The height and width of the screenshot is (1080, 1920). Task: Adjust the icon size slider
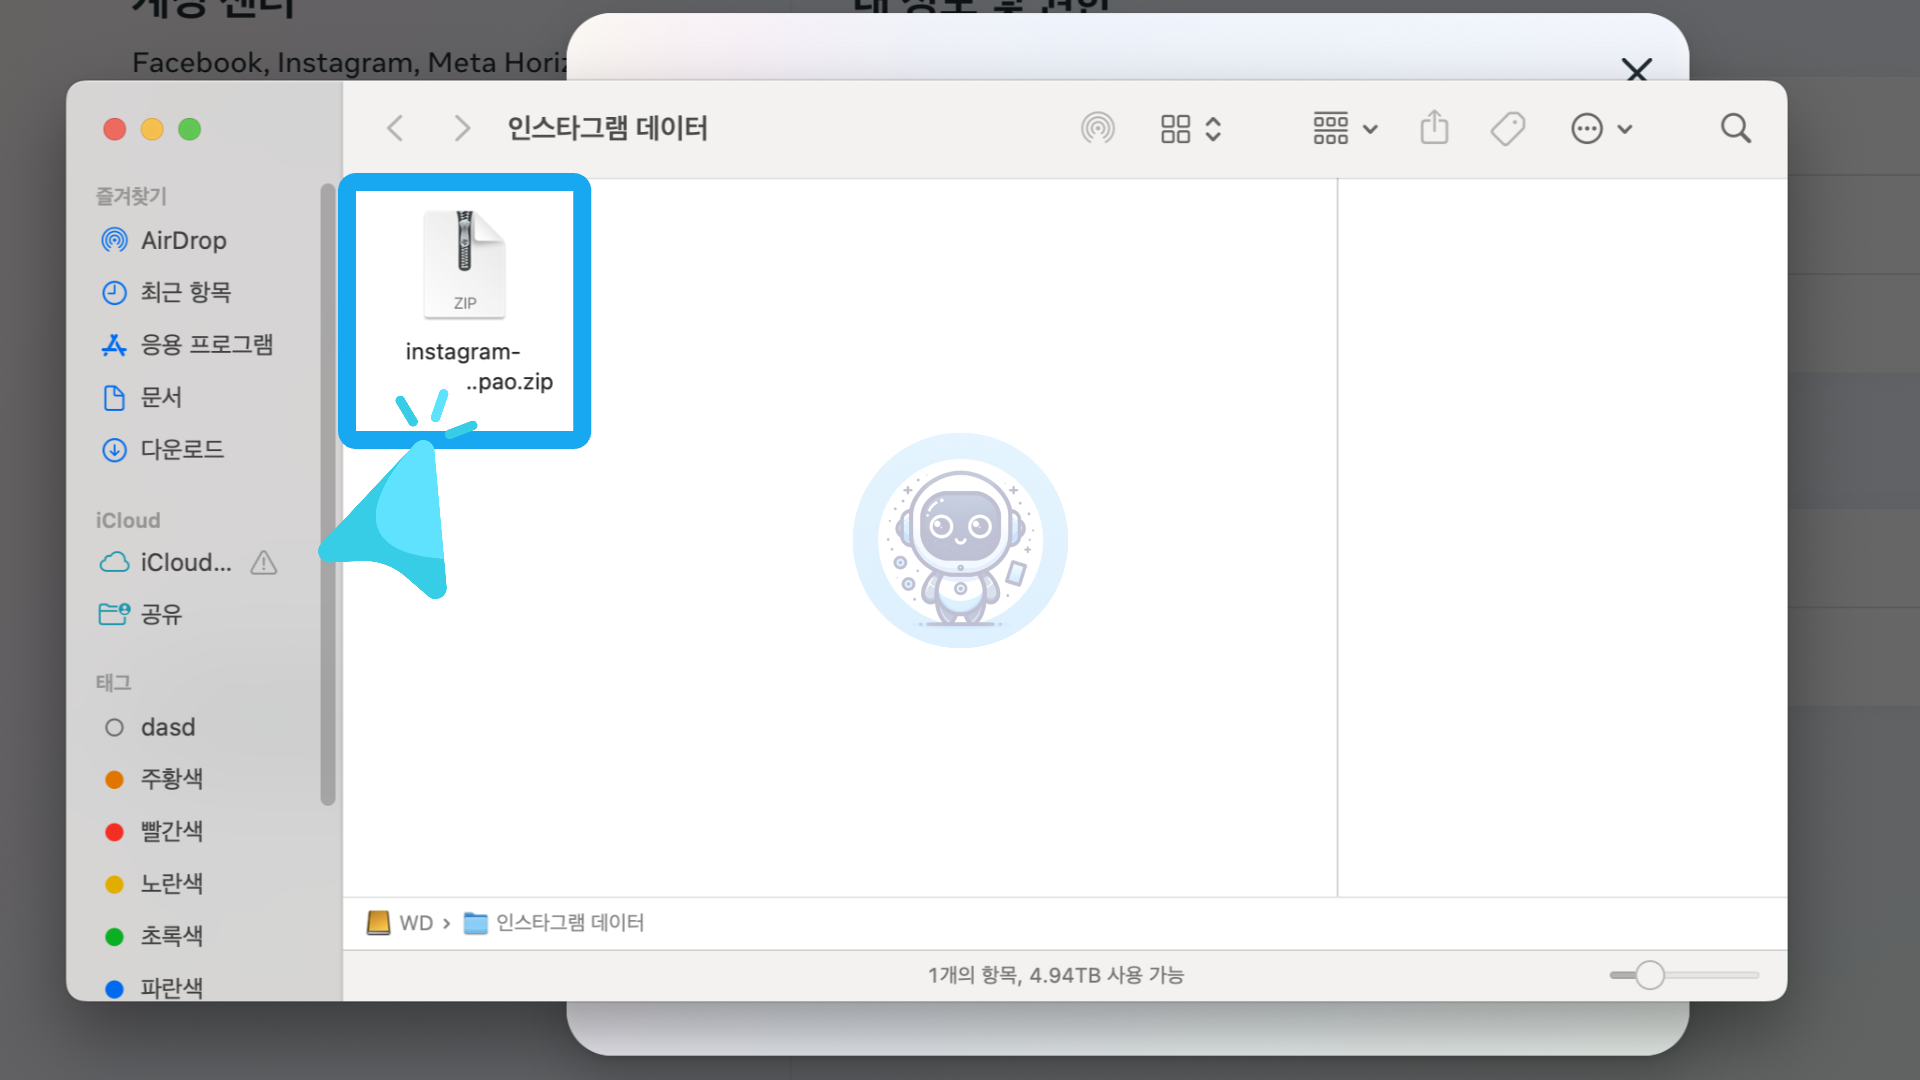[1650, 974]
